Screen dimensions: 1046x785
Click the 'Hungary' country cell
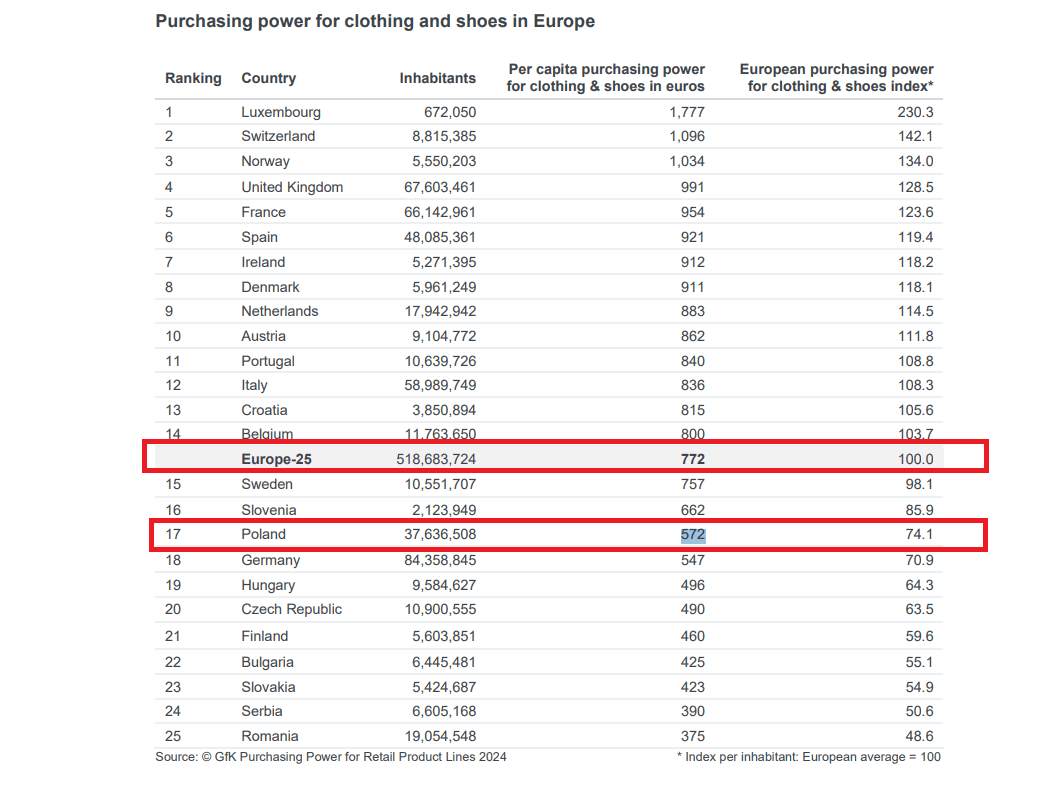[x=268, y=586]
